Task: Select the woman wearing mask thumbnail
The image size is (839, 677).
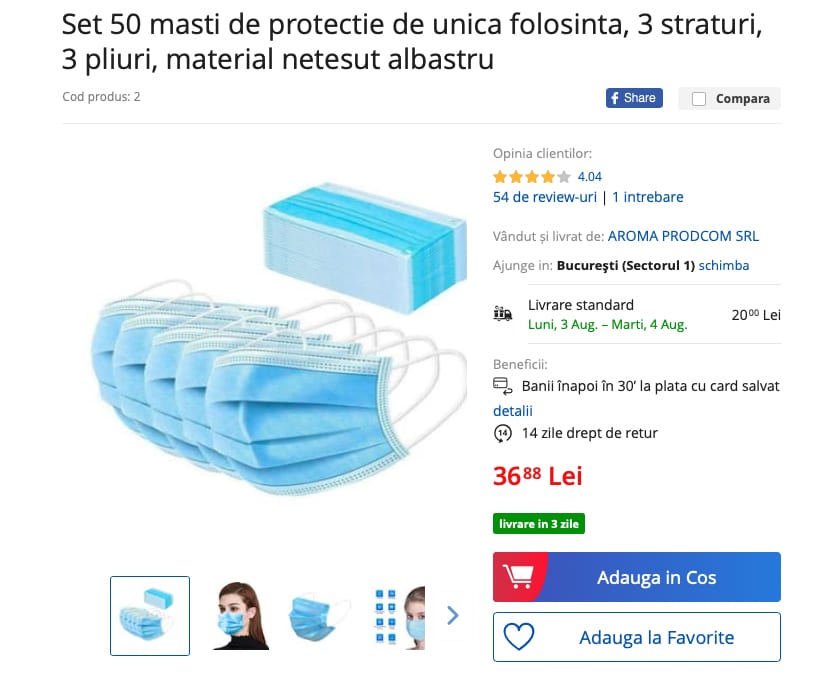Action: [240, 616]
